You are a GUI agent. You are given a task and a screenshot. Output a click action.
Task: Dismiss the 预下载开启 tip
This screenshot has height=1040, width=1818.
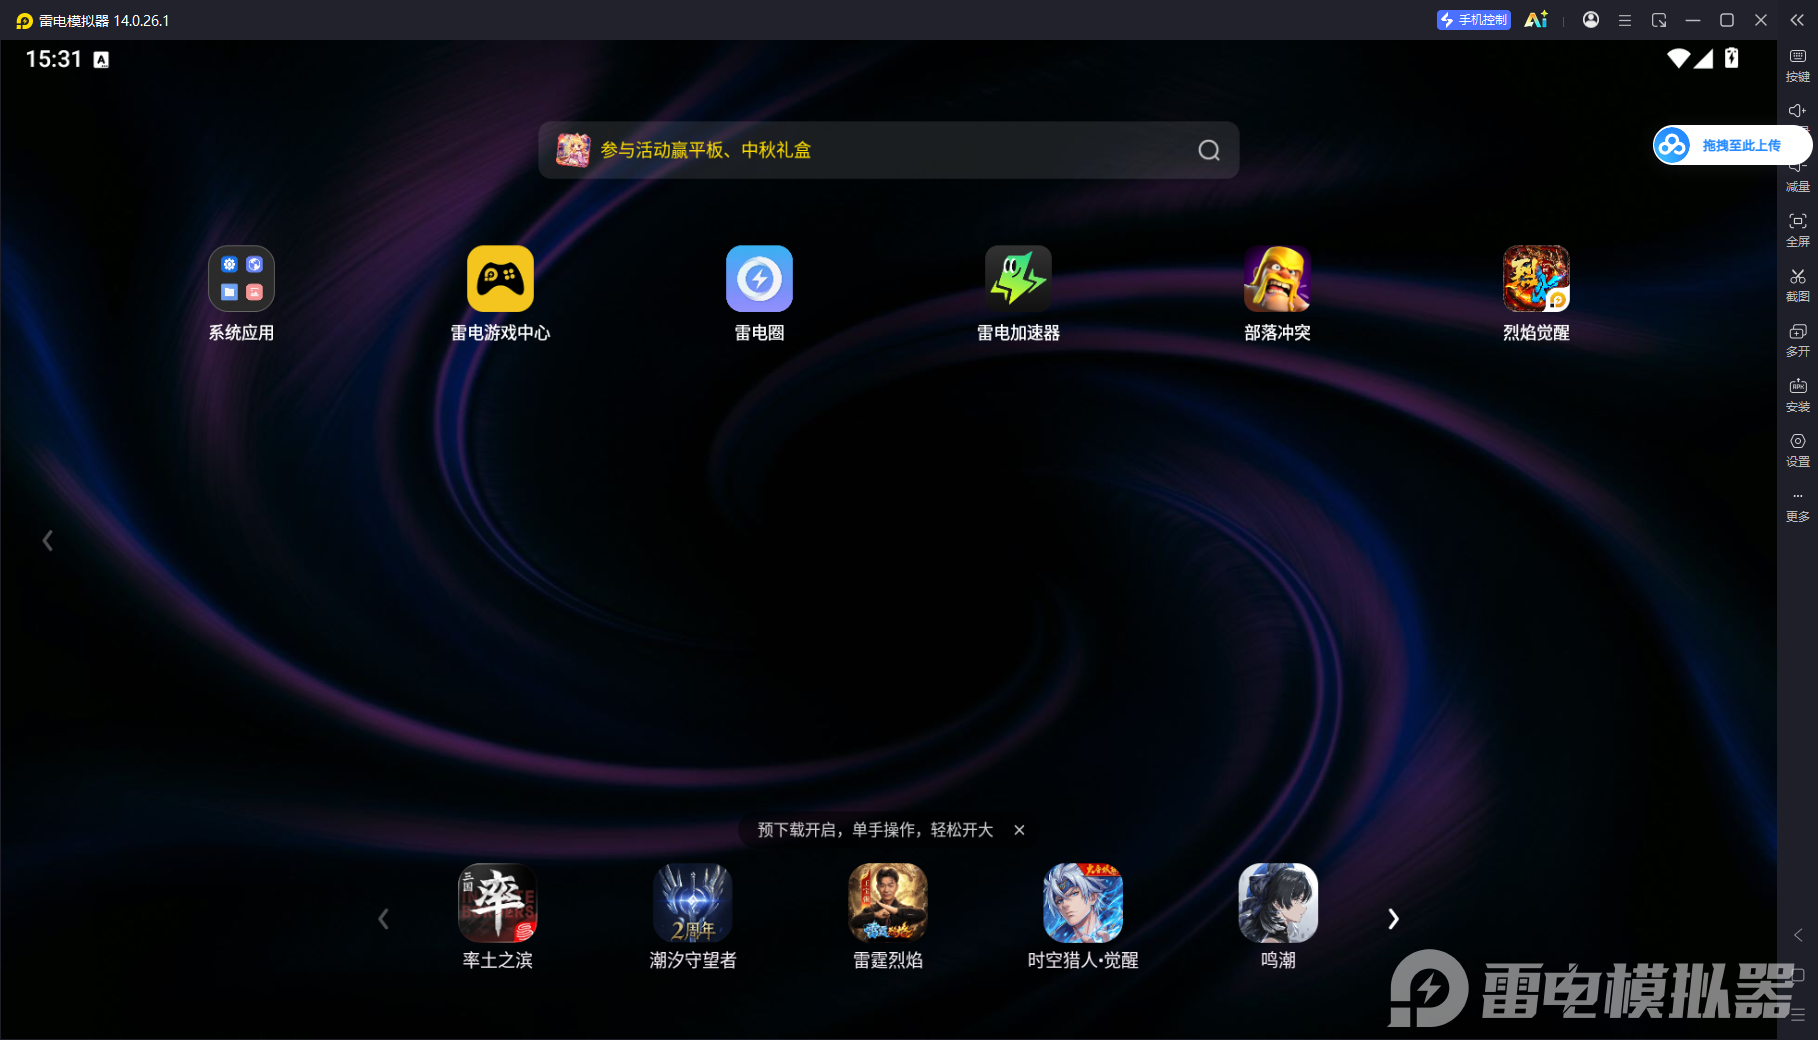click(x=1019, y=830)
